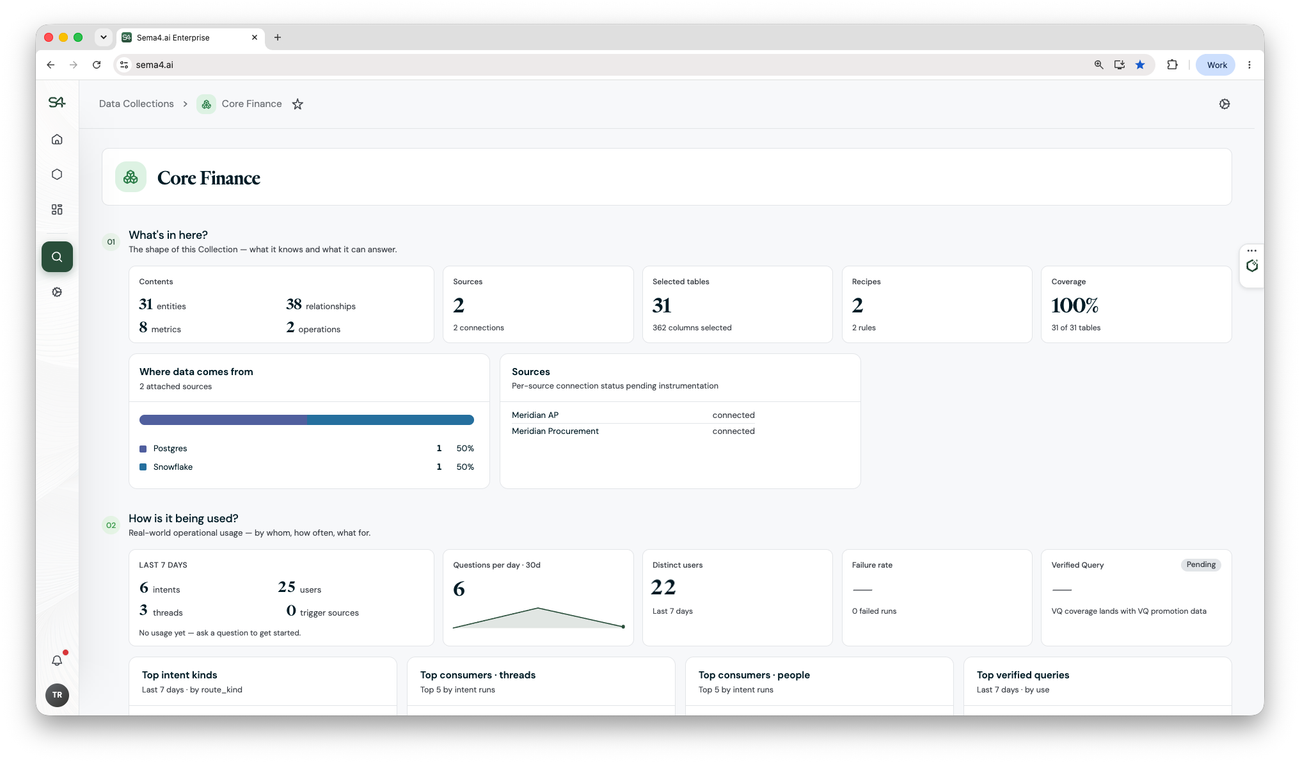Click '362 columns selected' text
The image size is (1300, 763).
tap(692, 328)
